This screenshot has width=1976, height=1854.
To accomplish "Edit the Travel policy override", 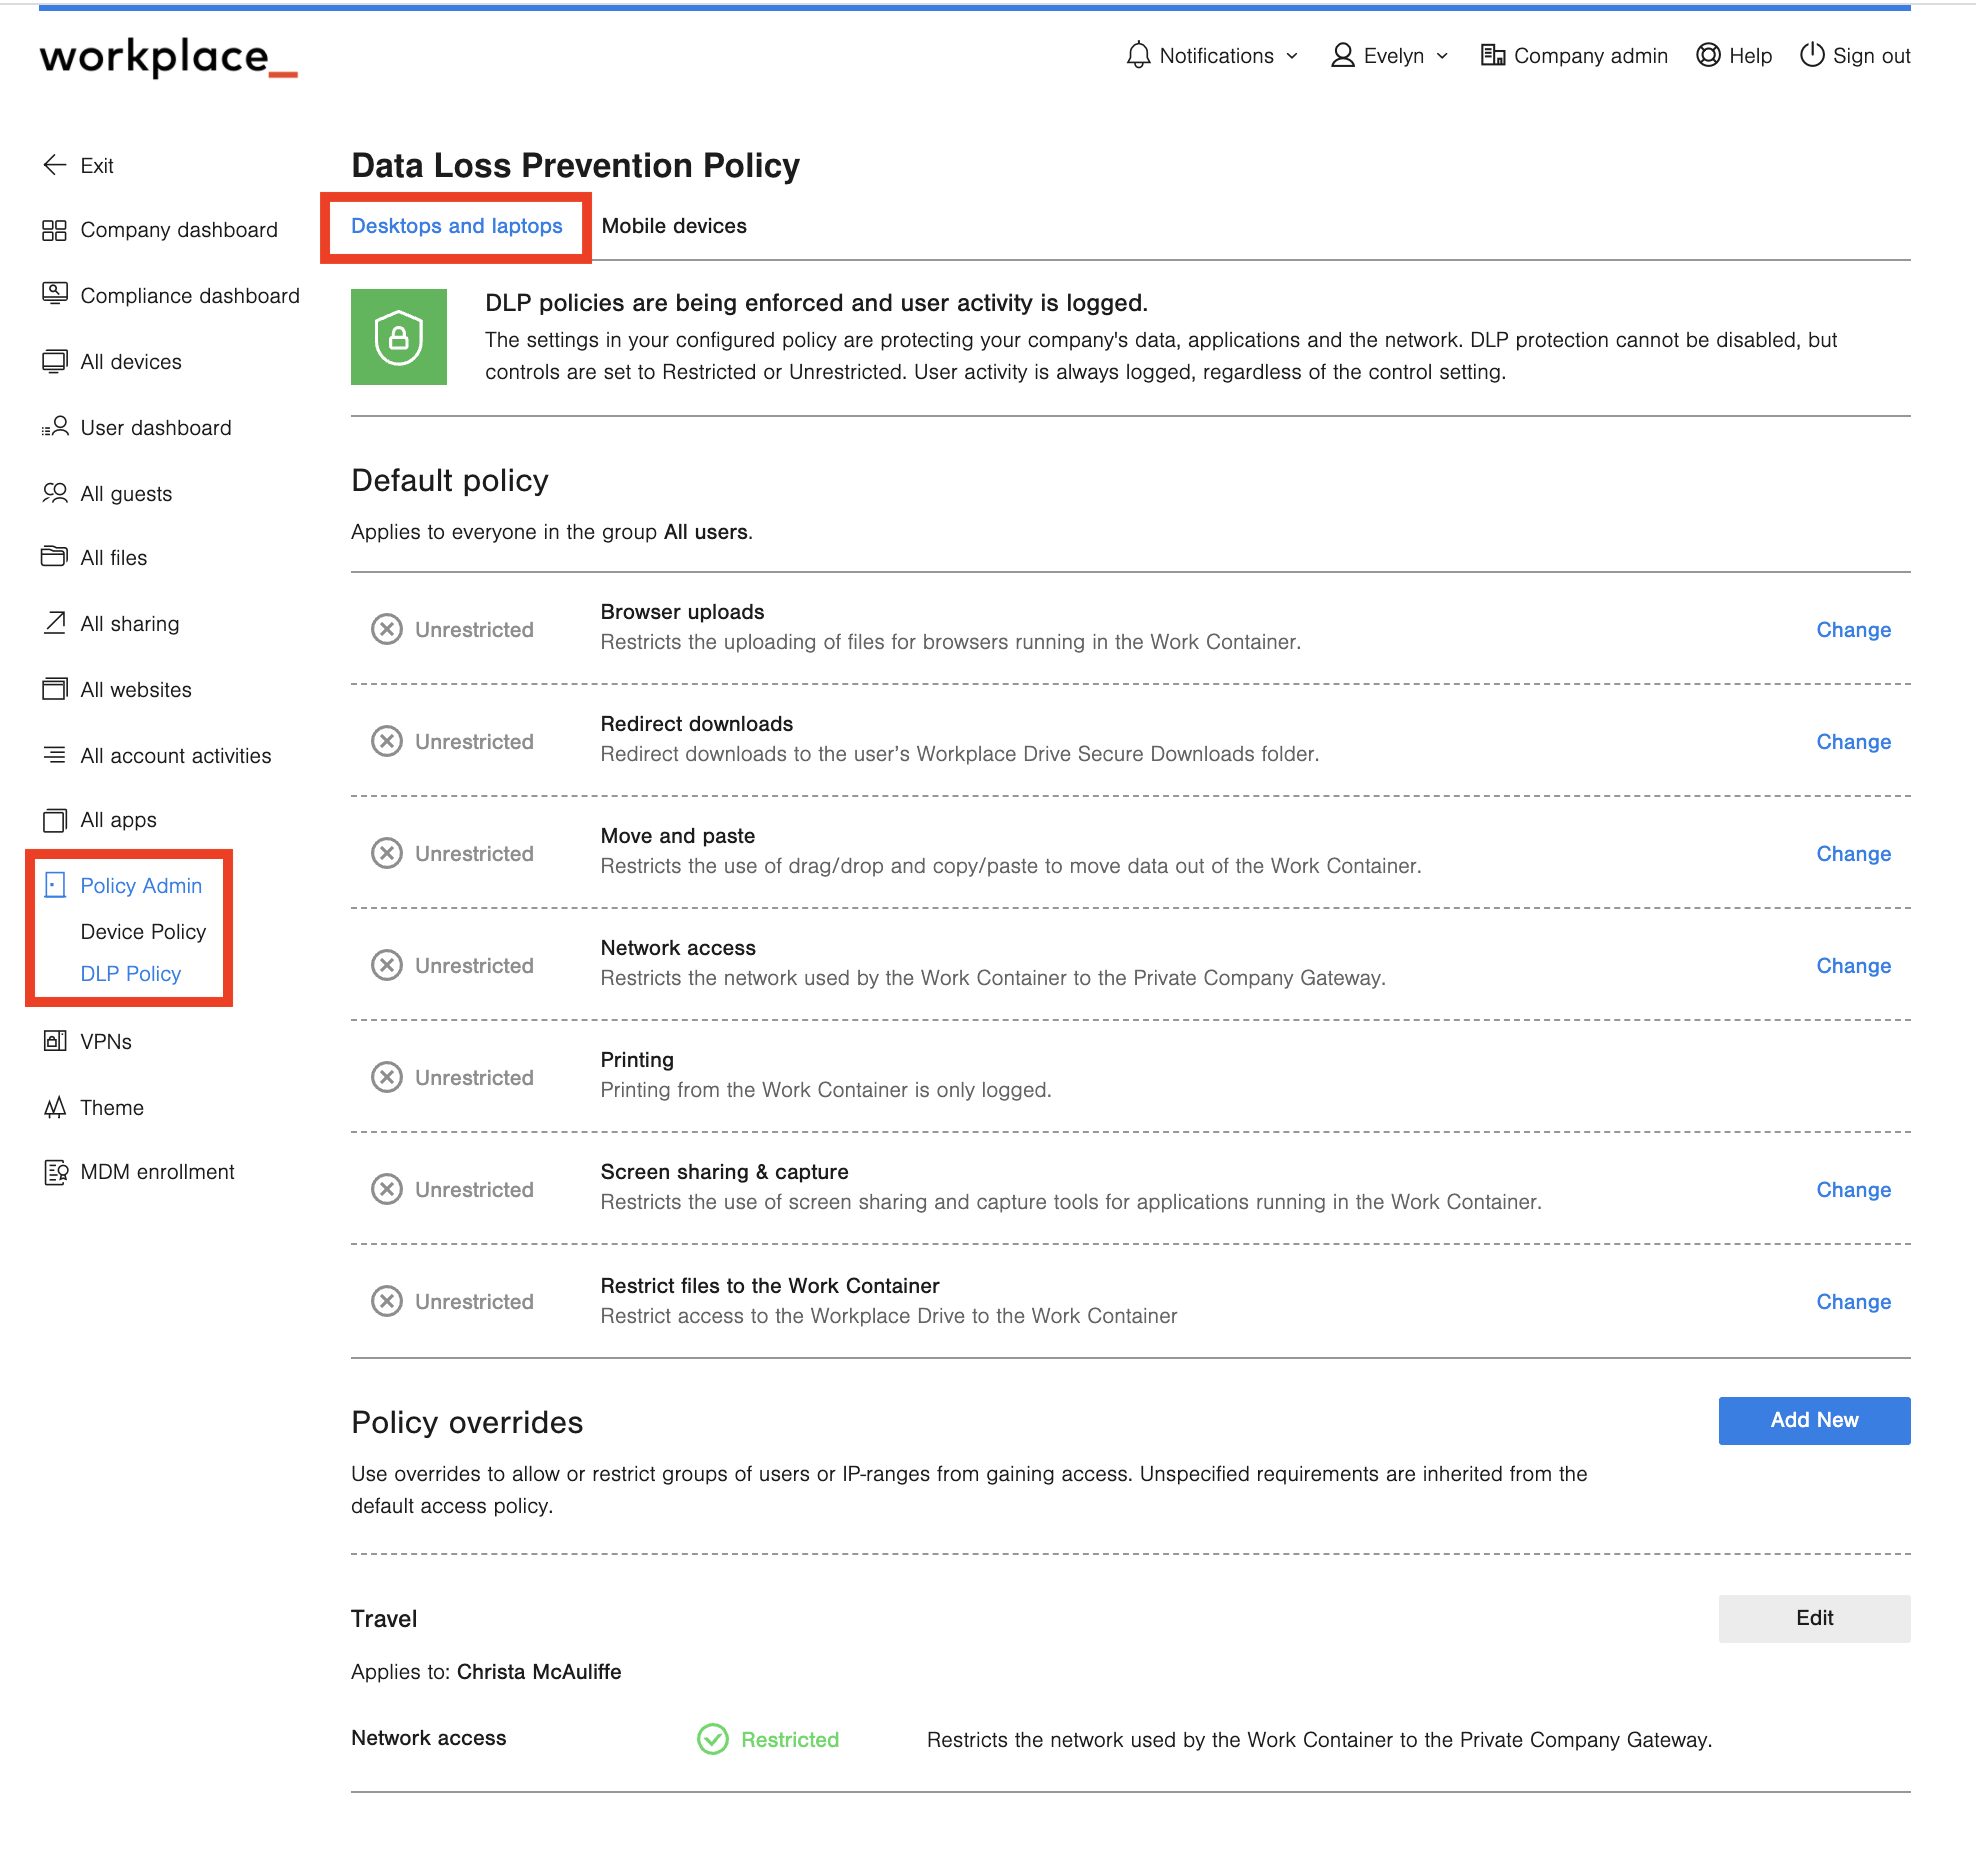I will 1813,1618.
